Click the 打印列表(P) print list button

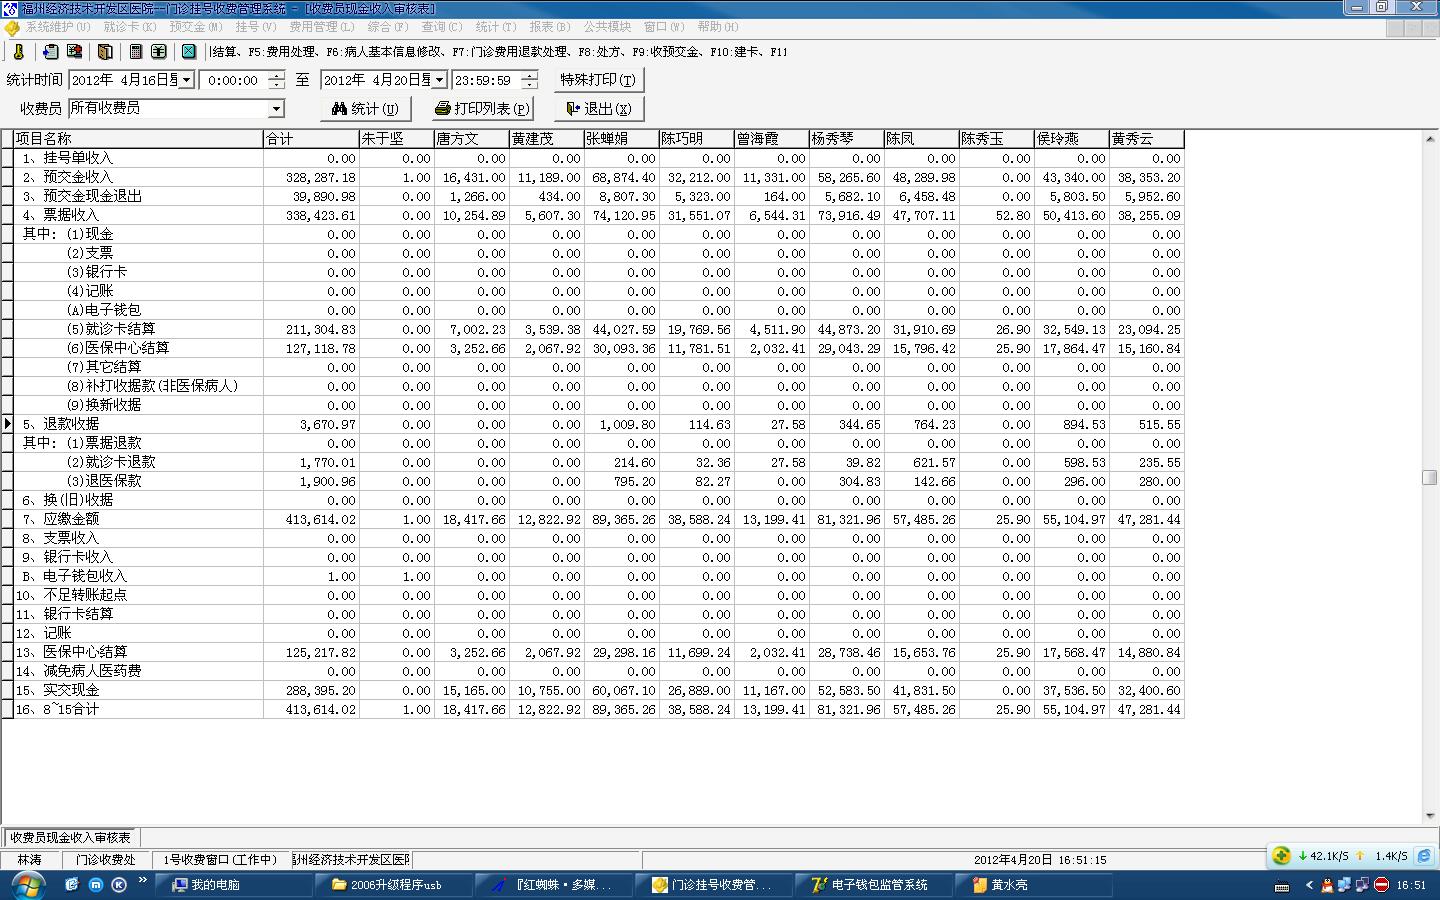pyautogui.click(x=483, y=108)
